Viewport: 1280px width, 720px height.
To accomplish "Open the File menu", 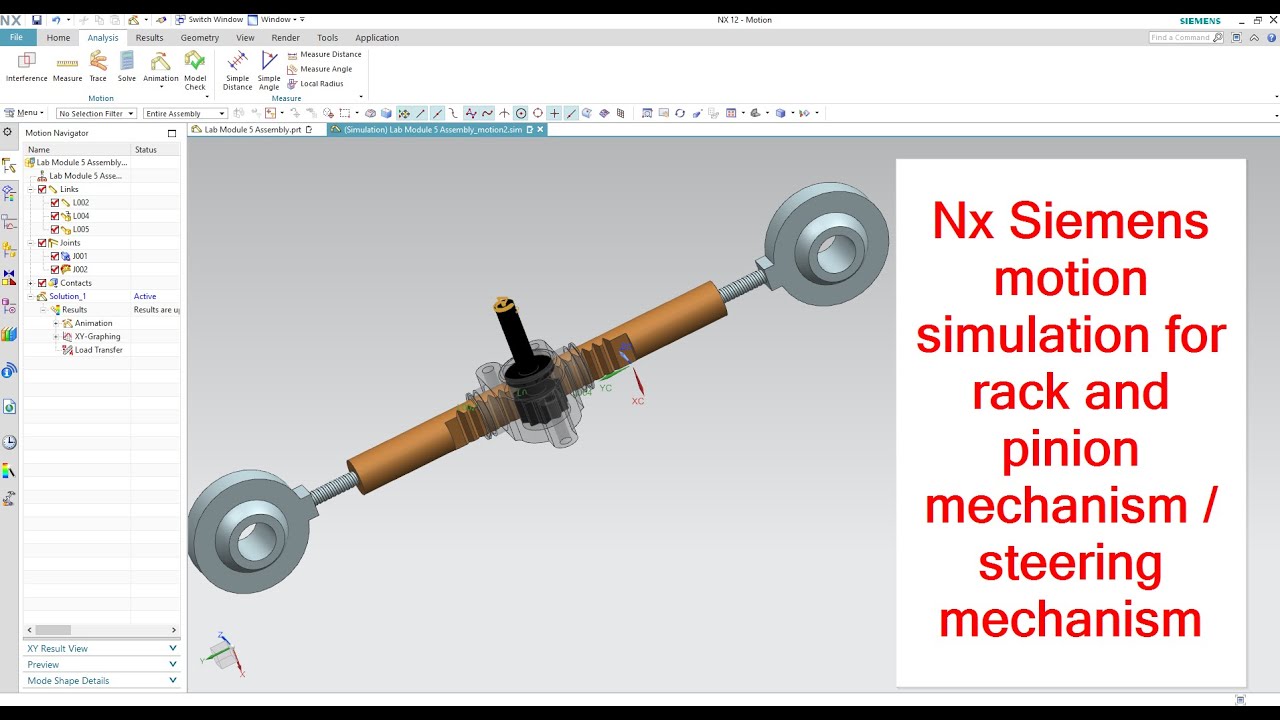I will (17, 37).
